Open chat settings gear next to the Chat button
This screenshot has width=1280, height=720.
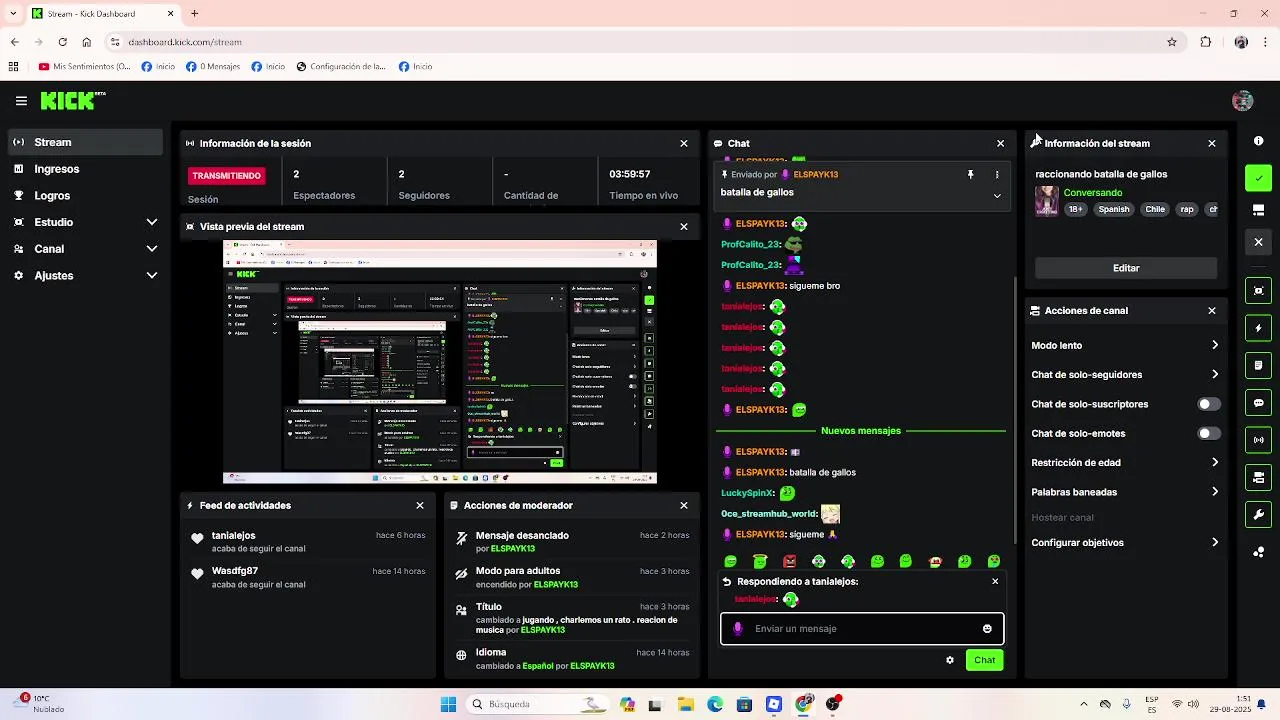coord(950,660)
